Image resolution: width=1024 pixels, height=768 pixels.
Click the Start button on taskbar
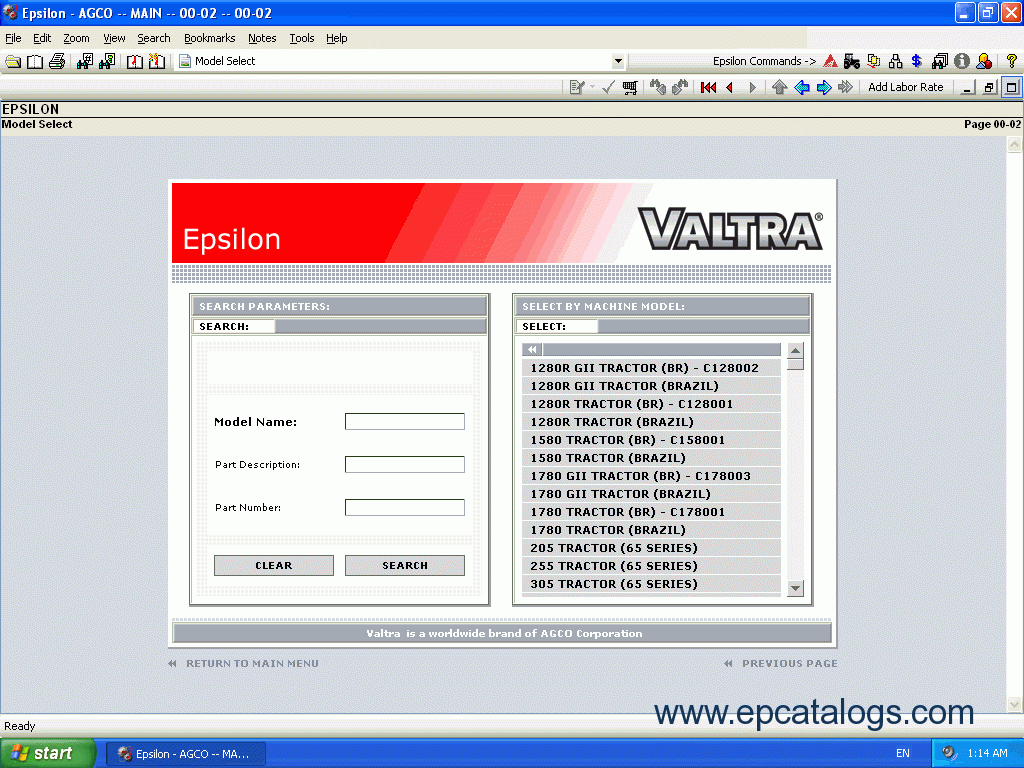tap(47, 753)
